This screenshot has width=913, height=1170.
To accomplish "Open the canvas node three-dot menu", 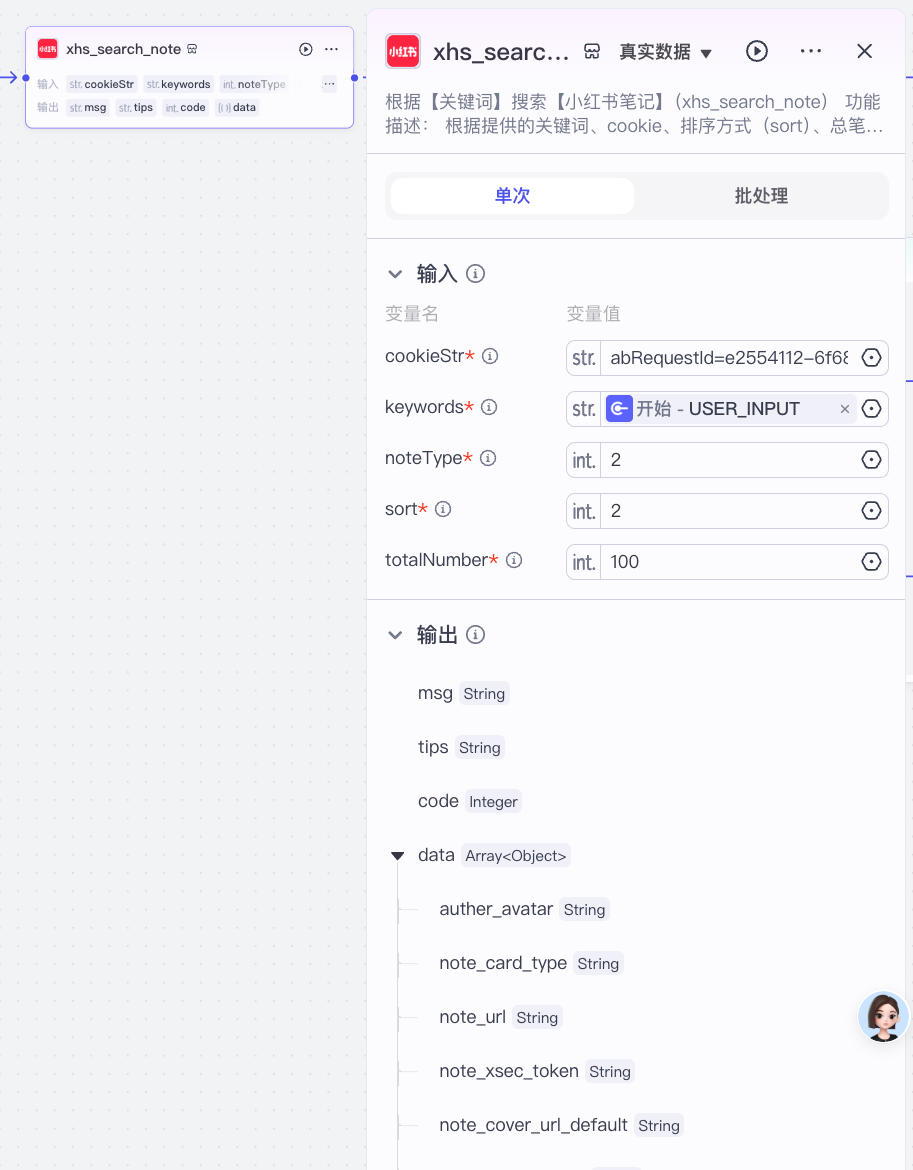I will pyautogui.click(x=331, y=49).
